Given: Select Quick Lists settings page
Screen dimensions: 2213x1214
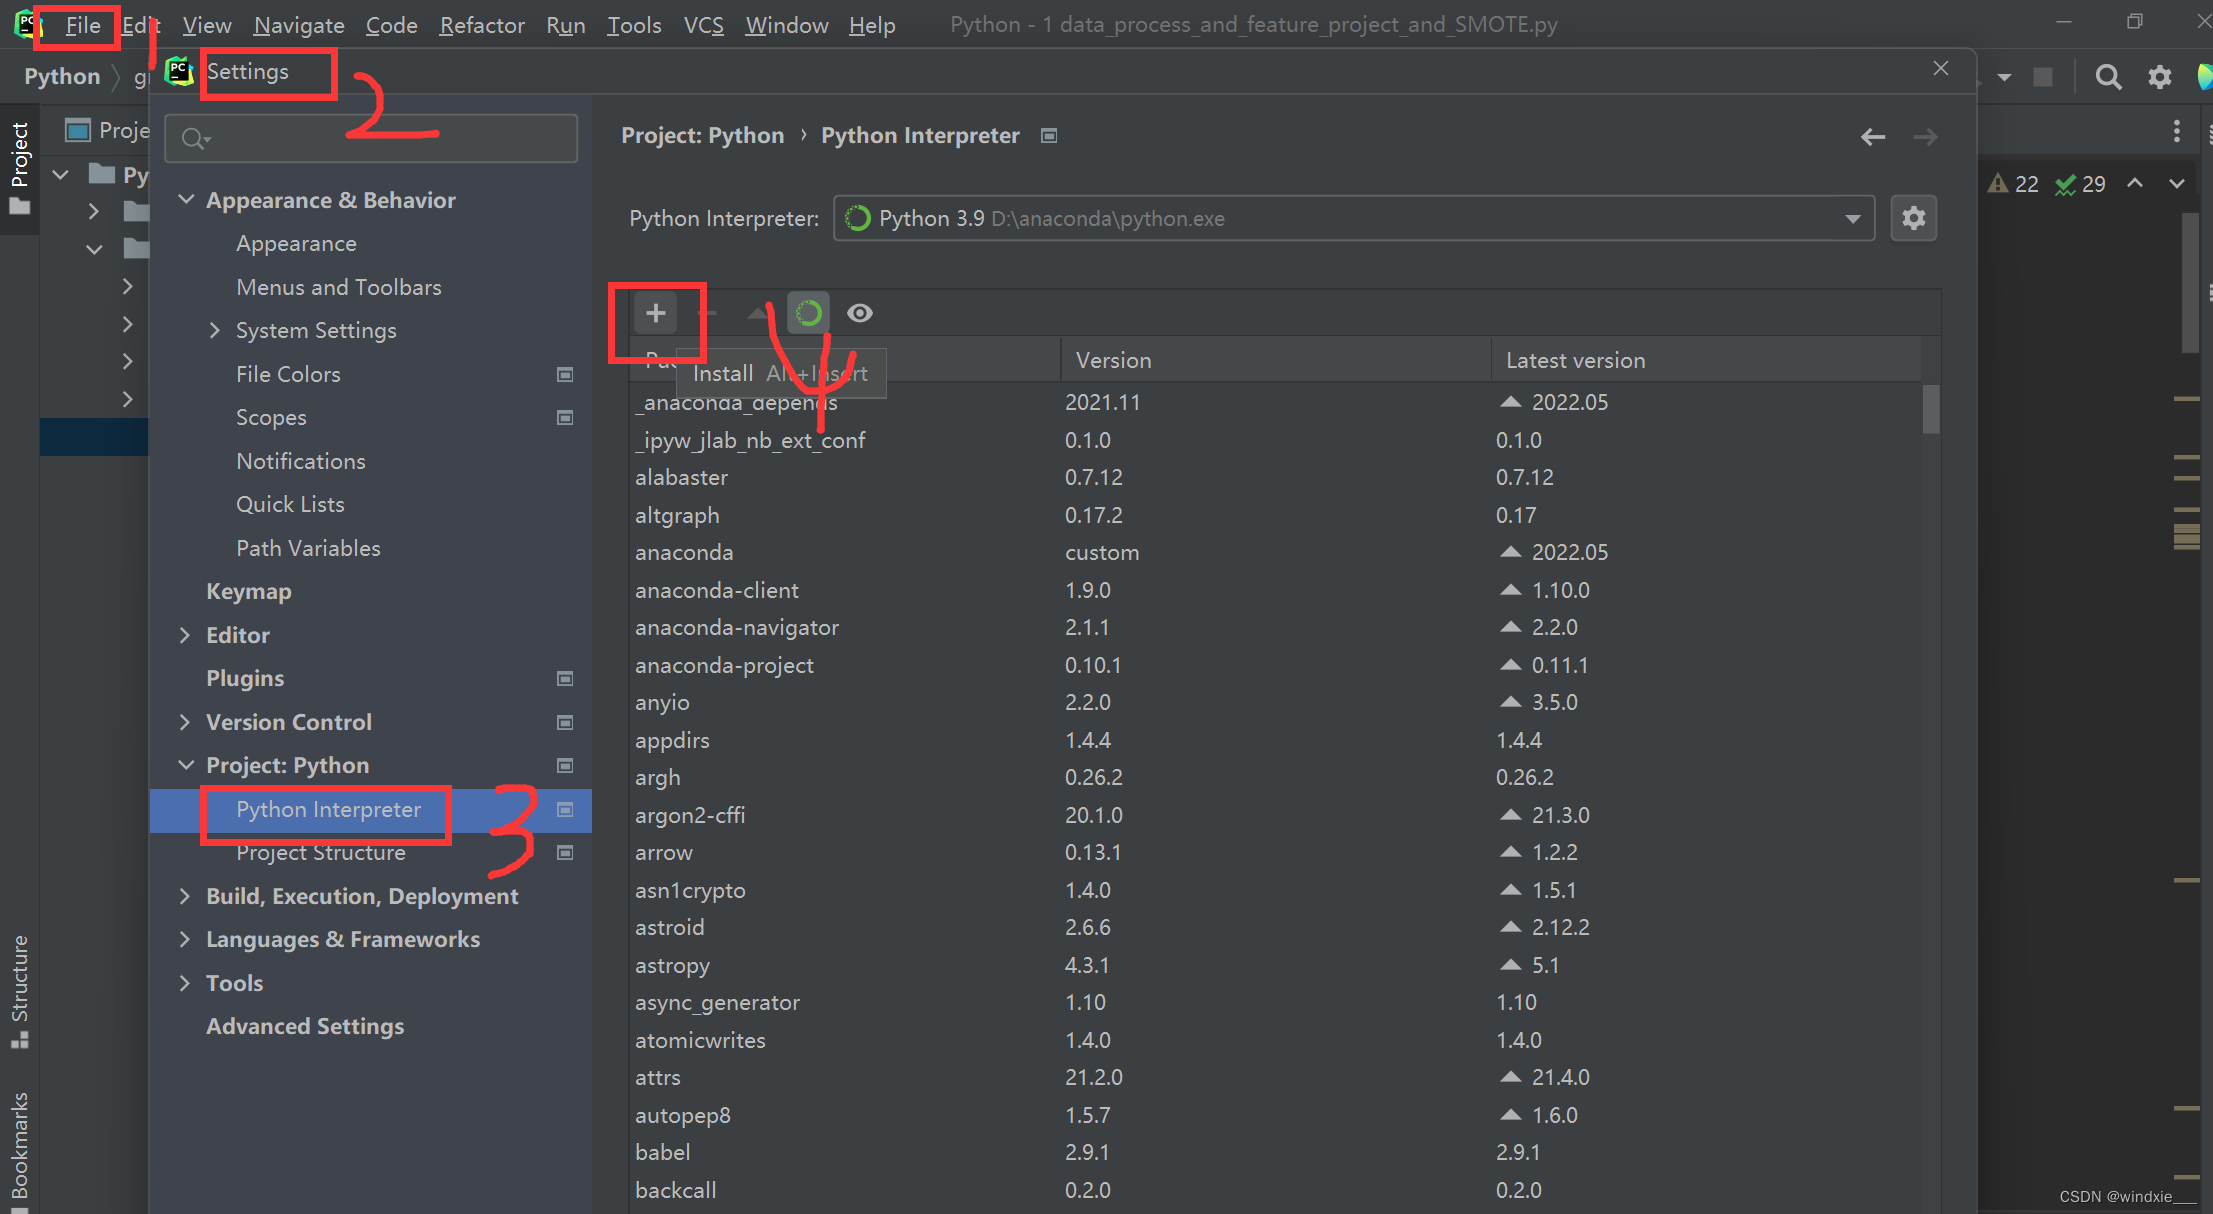Looking at the screenshot, I should (x=290, y=504).
